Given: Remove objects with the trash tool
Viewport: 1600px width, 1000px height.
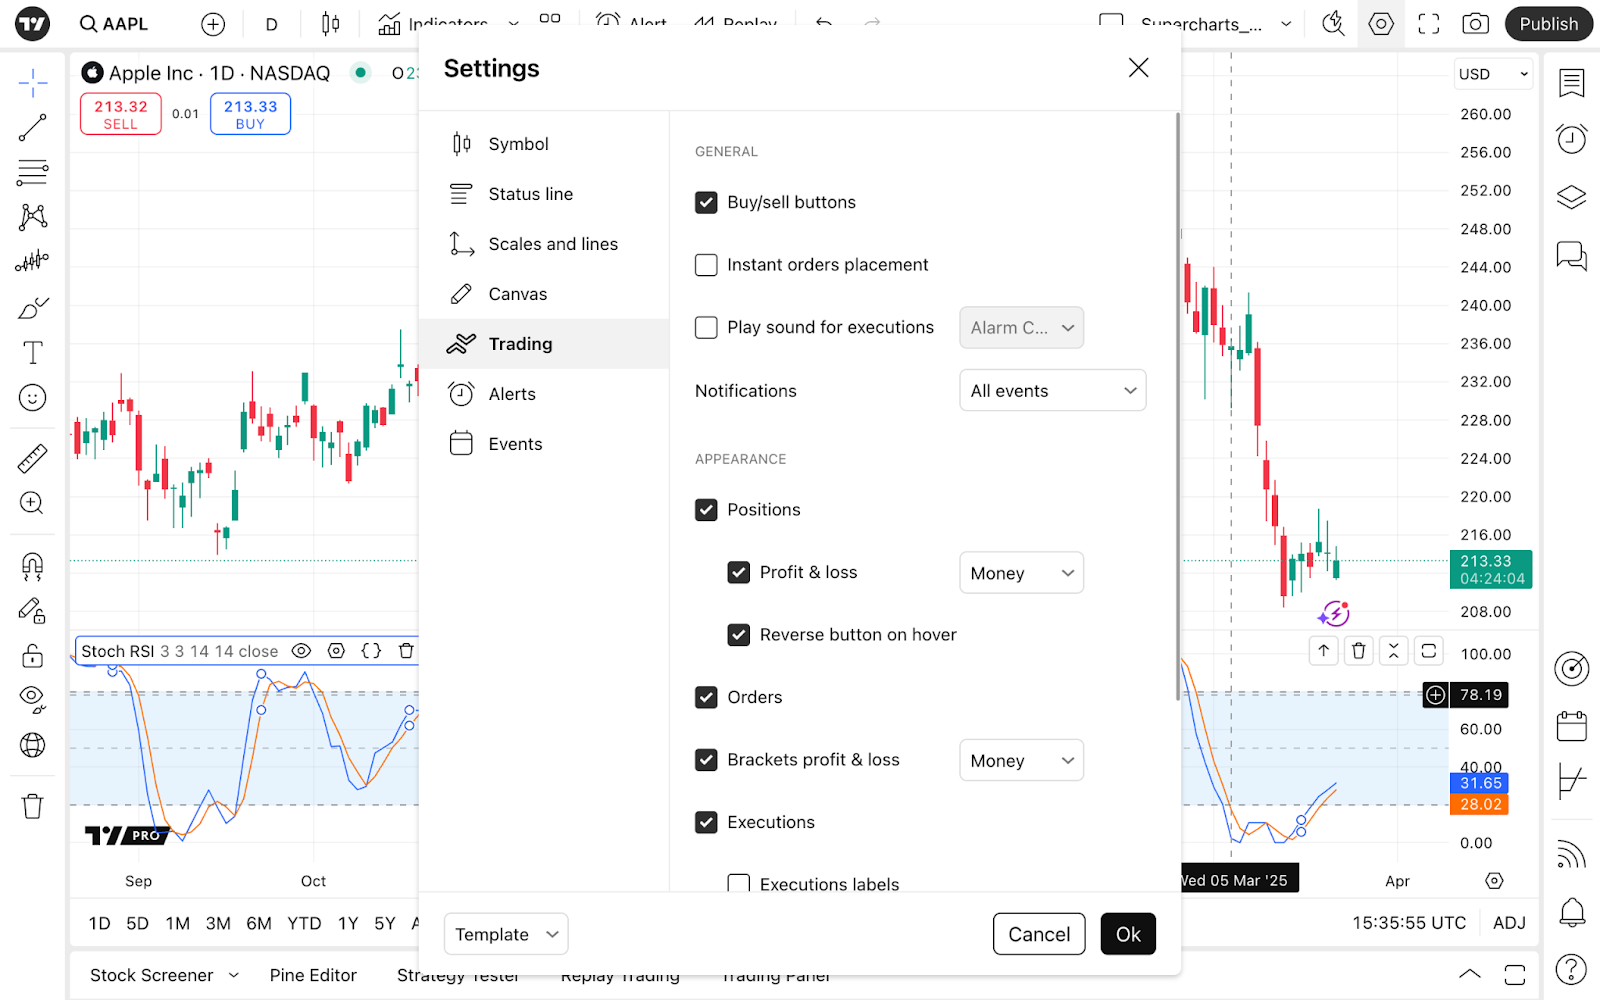Looking at the screenshot, I should click(33, 806).
